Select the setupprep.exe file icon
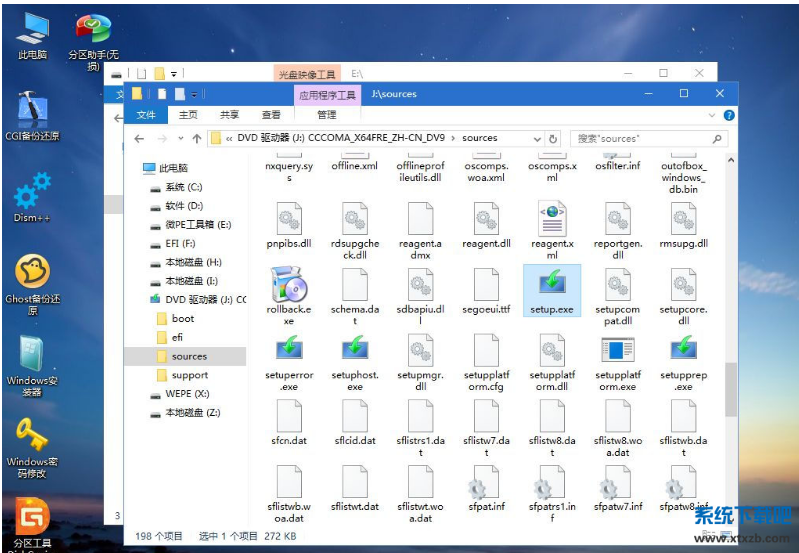This screenshot has width=799, height=553. 683,349
